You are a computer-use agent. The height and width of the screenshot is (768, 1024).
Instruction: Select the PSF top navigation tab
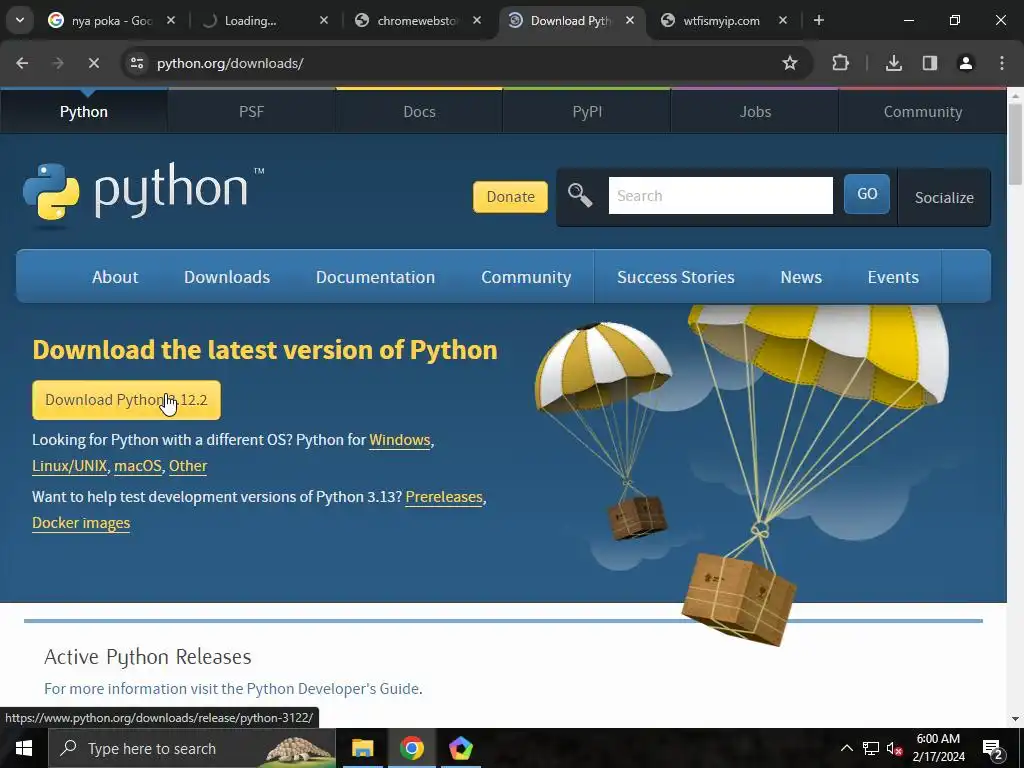[251, 112]
